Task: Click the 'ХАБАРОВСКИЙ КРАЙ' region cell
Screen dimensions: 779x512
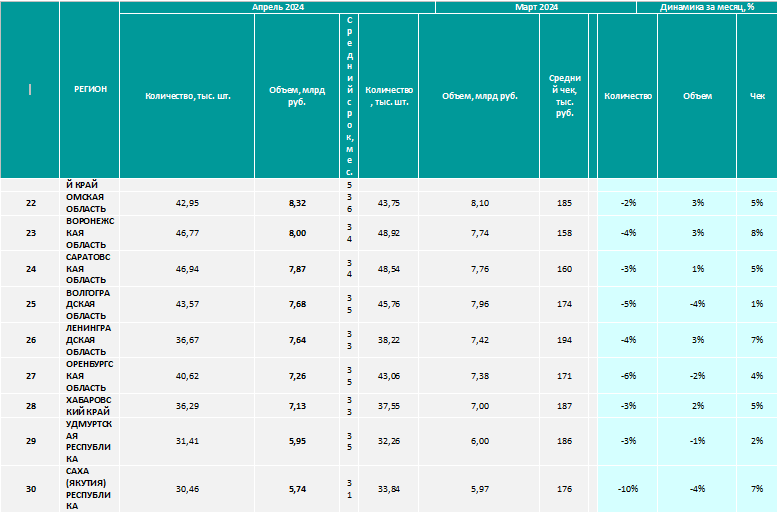Action: tap(89, 406)
